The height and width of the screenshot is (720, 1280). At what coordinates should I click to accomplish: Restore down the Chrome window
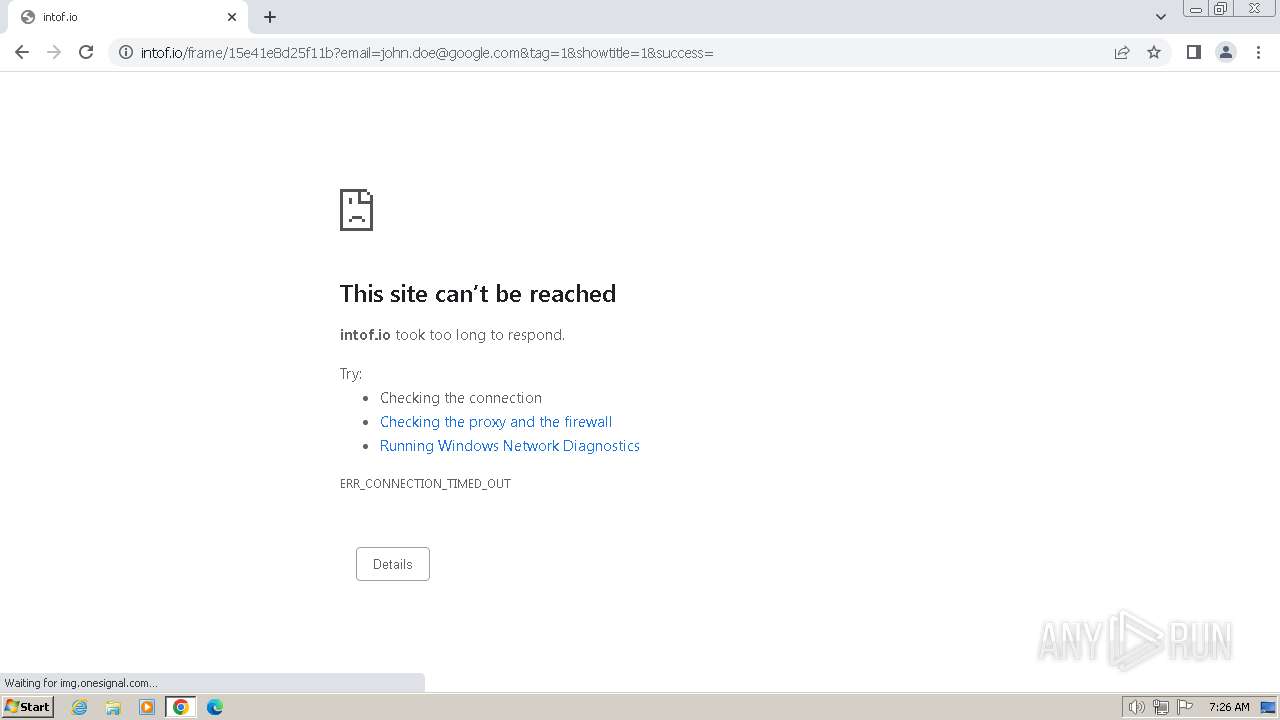point(1221,8)
